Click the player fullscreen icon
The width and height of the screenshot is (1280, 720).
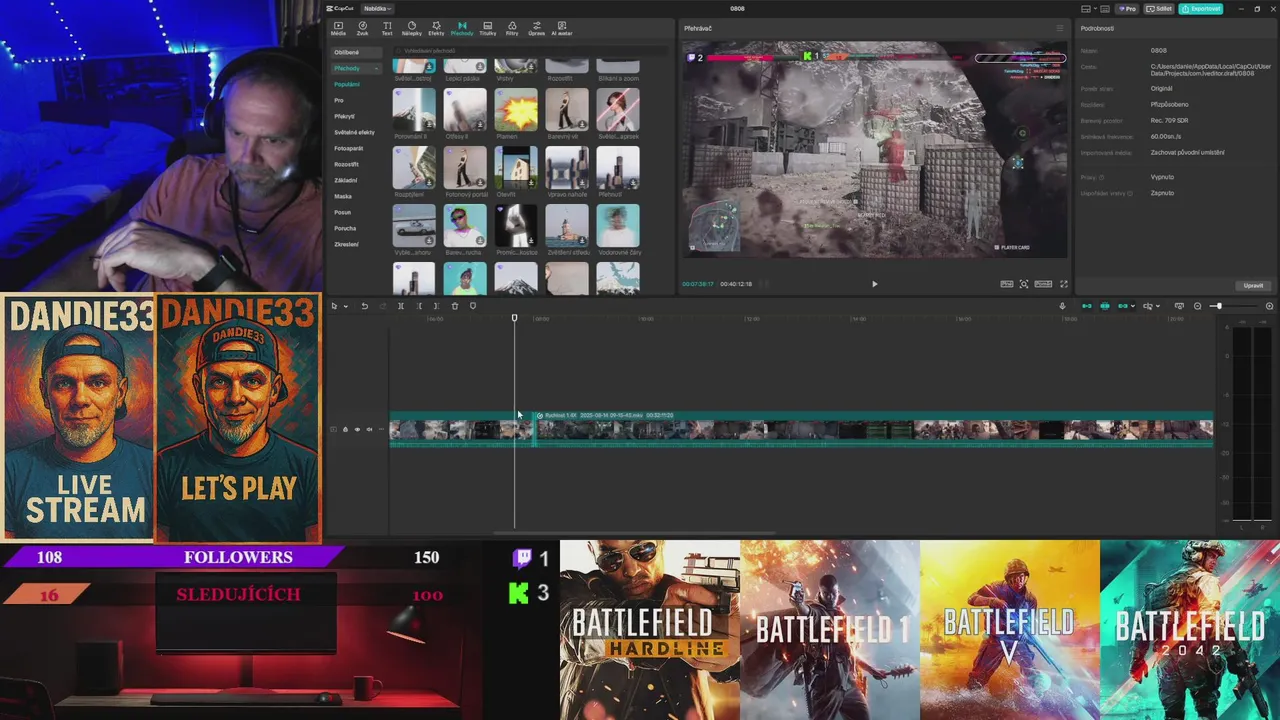pos(1063,284)
